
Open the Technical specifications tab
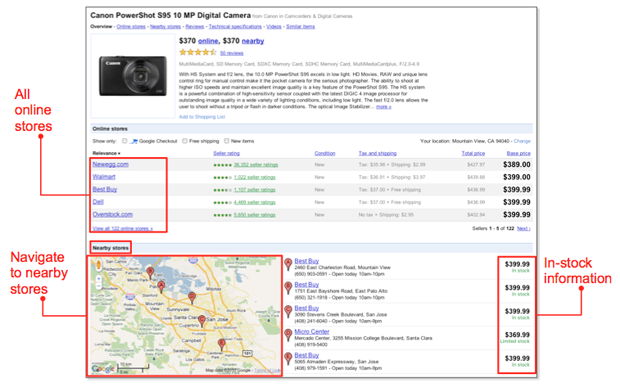pos(235,27)
